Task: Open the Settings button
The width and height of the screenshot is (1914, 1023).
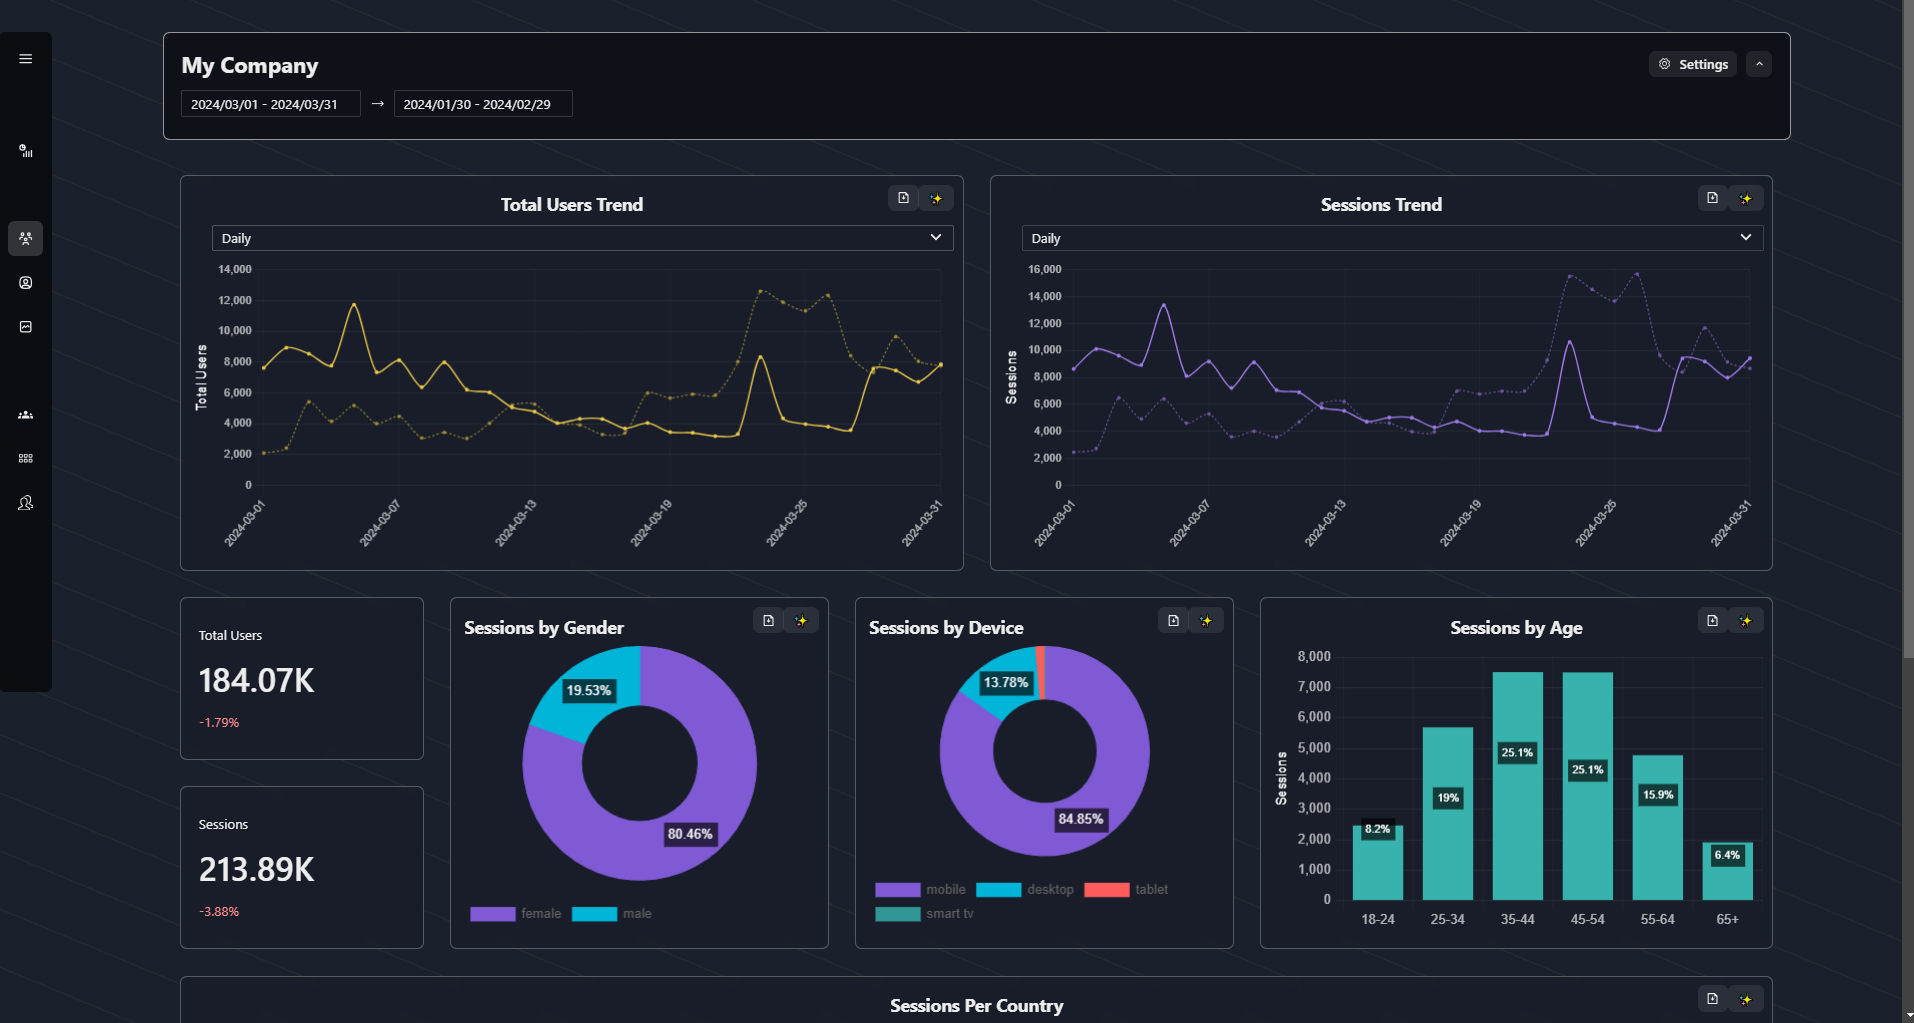Action: click(x=1693, y=64)
